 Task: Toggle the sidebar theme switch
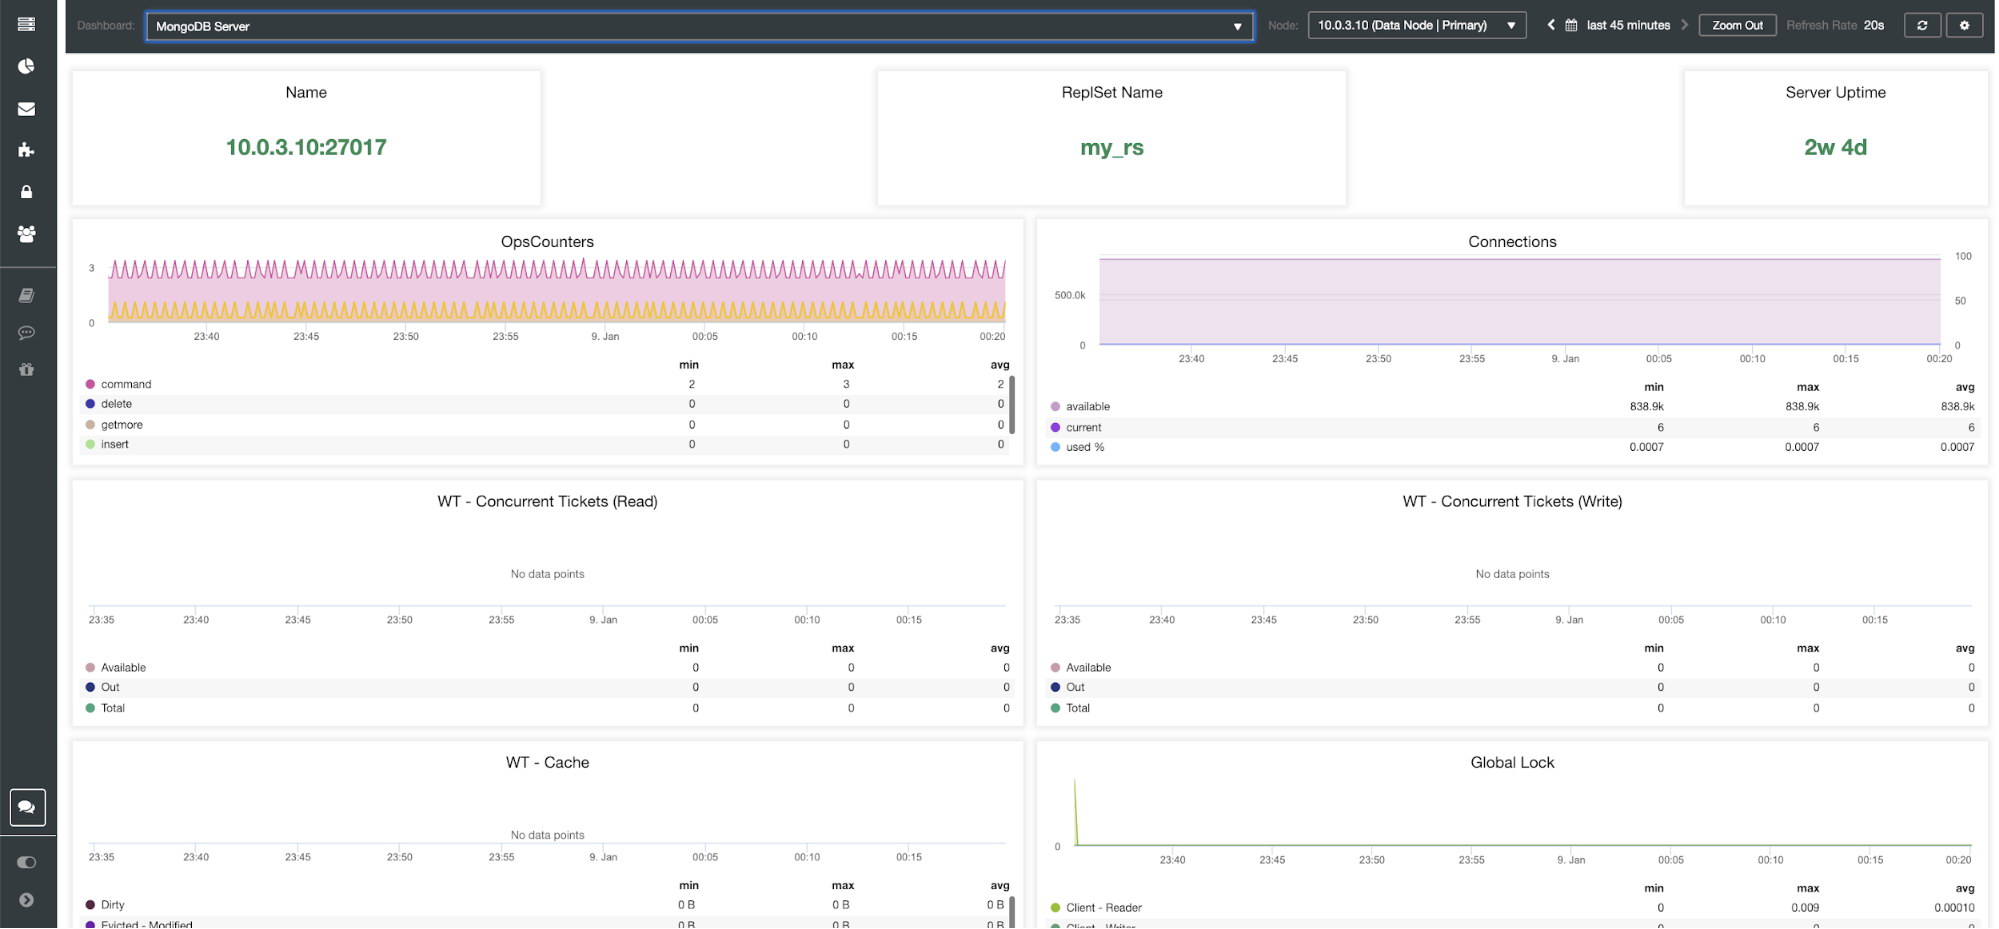coord(27,862)
